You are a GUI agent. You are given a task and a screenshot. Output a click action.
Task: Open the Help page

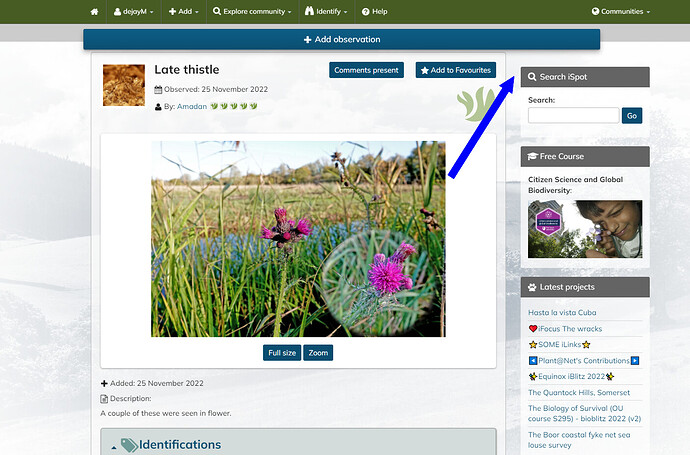coord(374,12)
